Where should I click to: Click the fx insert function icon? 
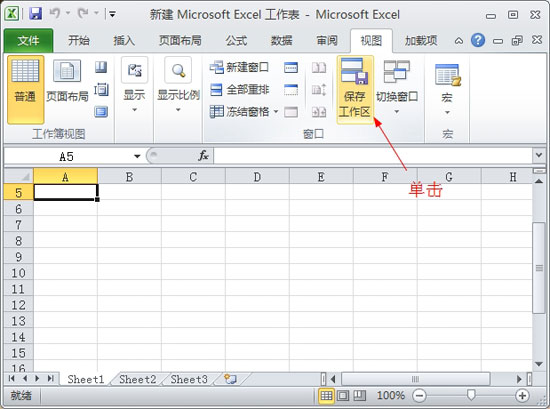click(203, 155)
